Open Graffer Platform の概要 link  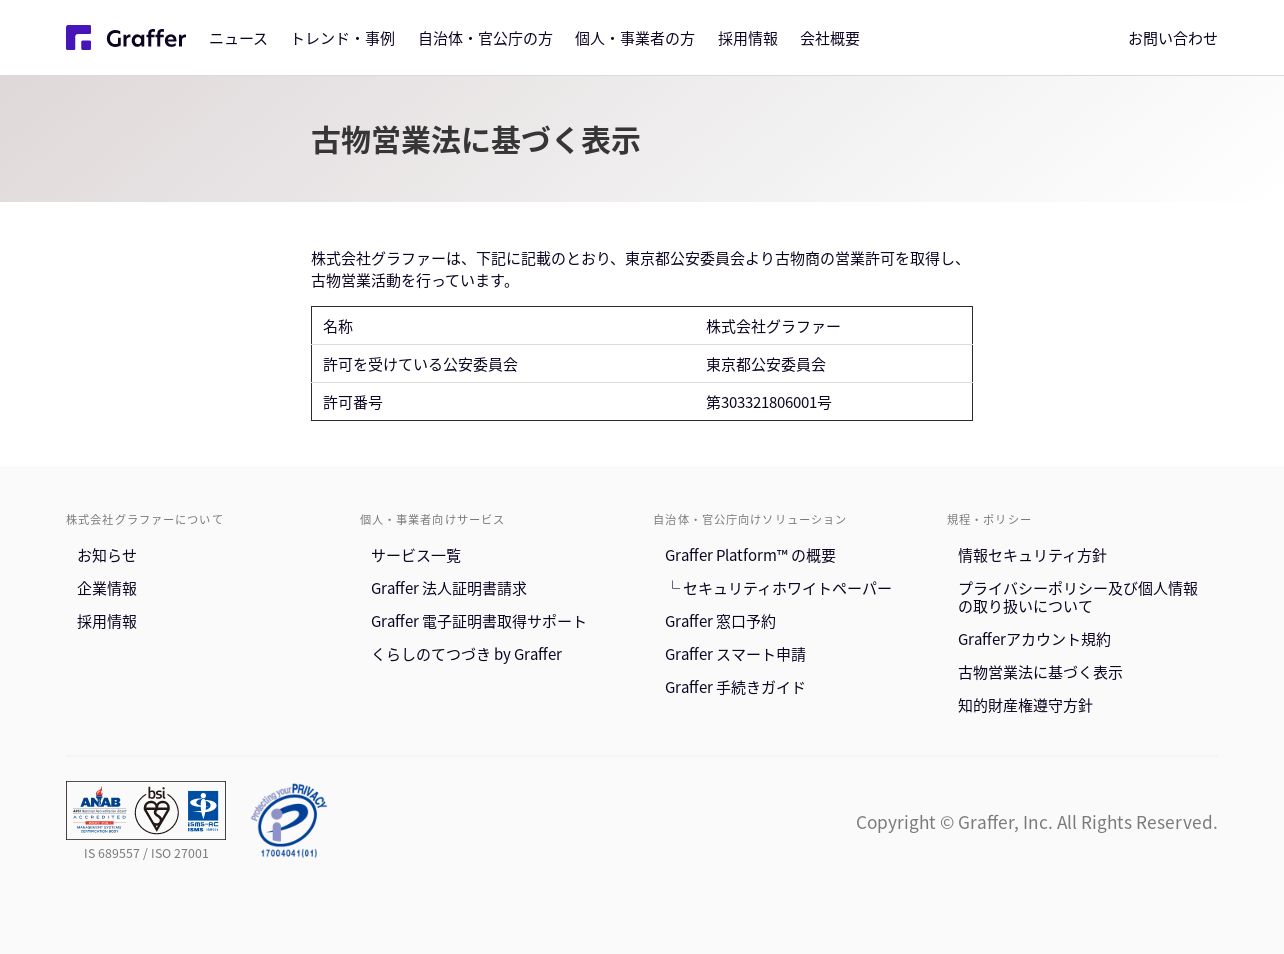[x=750, y=555]
